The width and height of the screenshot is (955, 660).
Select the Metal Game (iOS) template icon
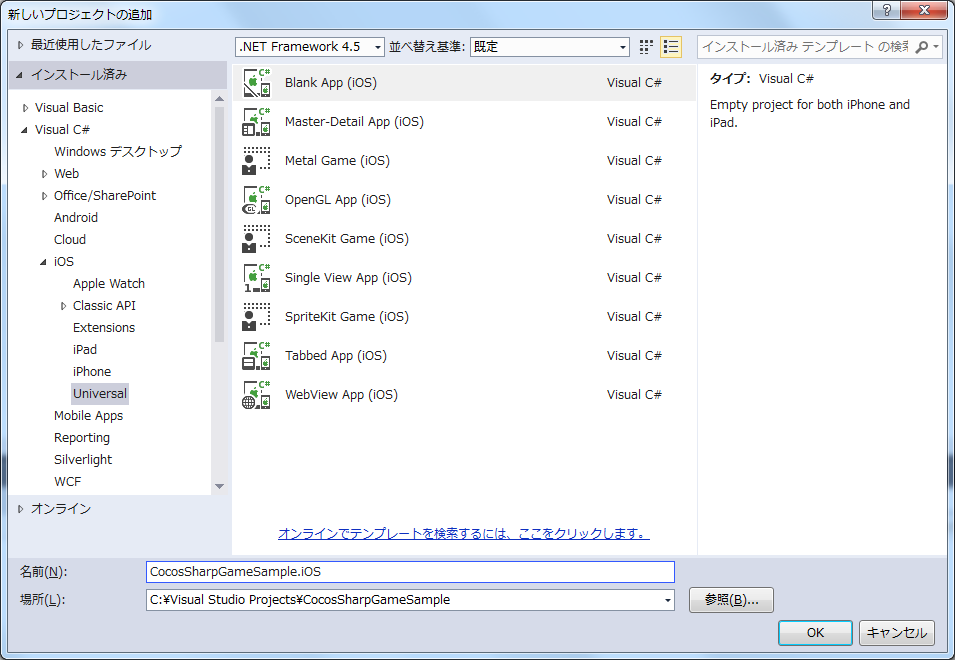pos(256,161)
